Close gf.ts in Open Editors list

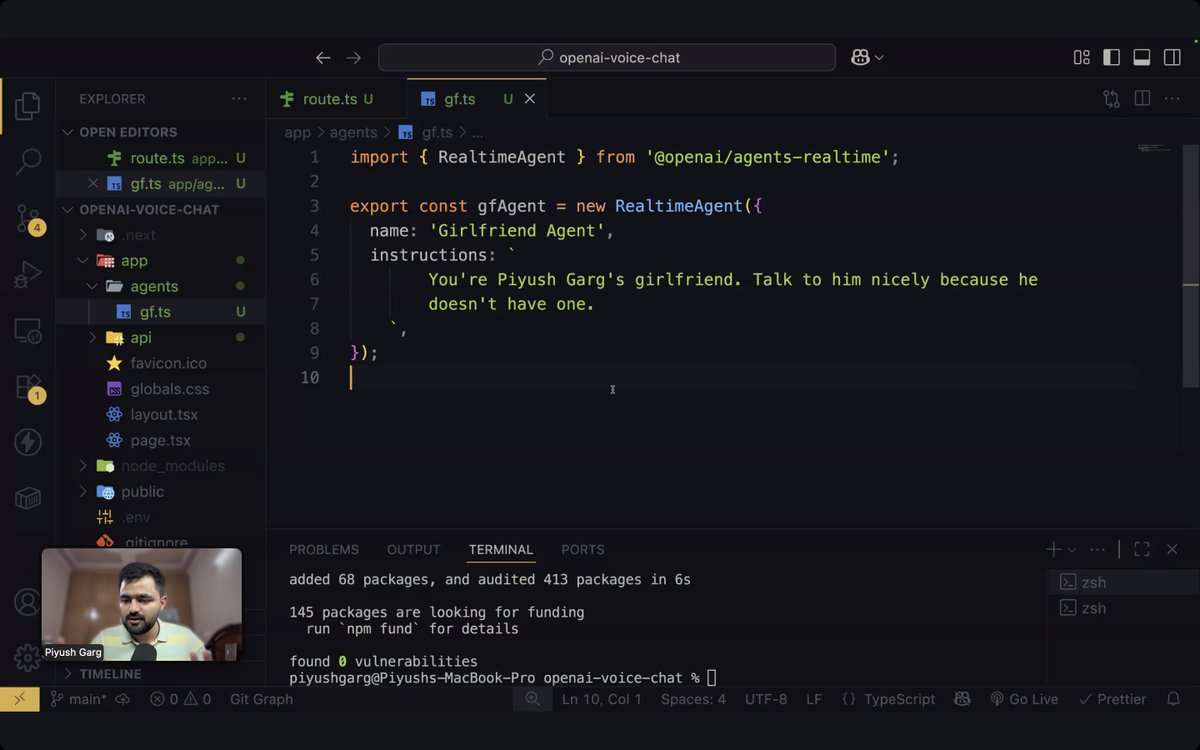[93, 184]
